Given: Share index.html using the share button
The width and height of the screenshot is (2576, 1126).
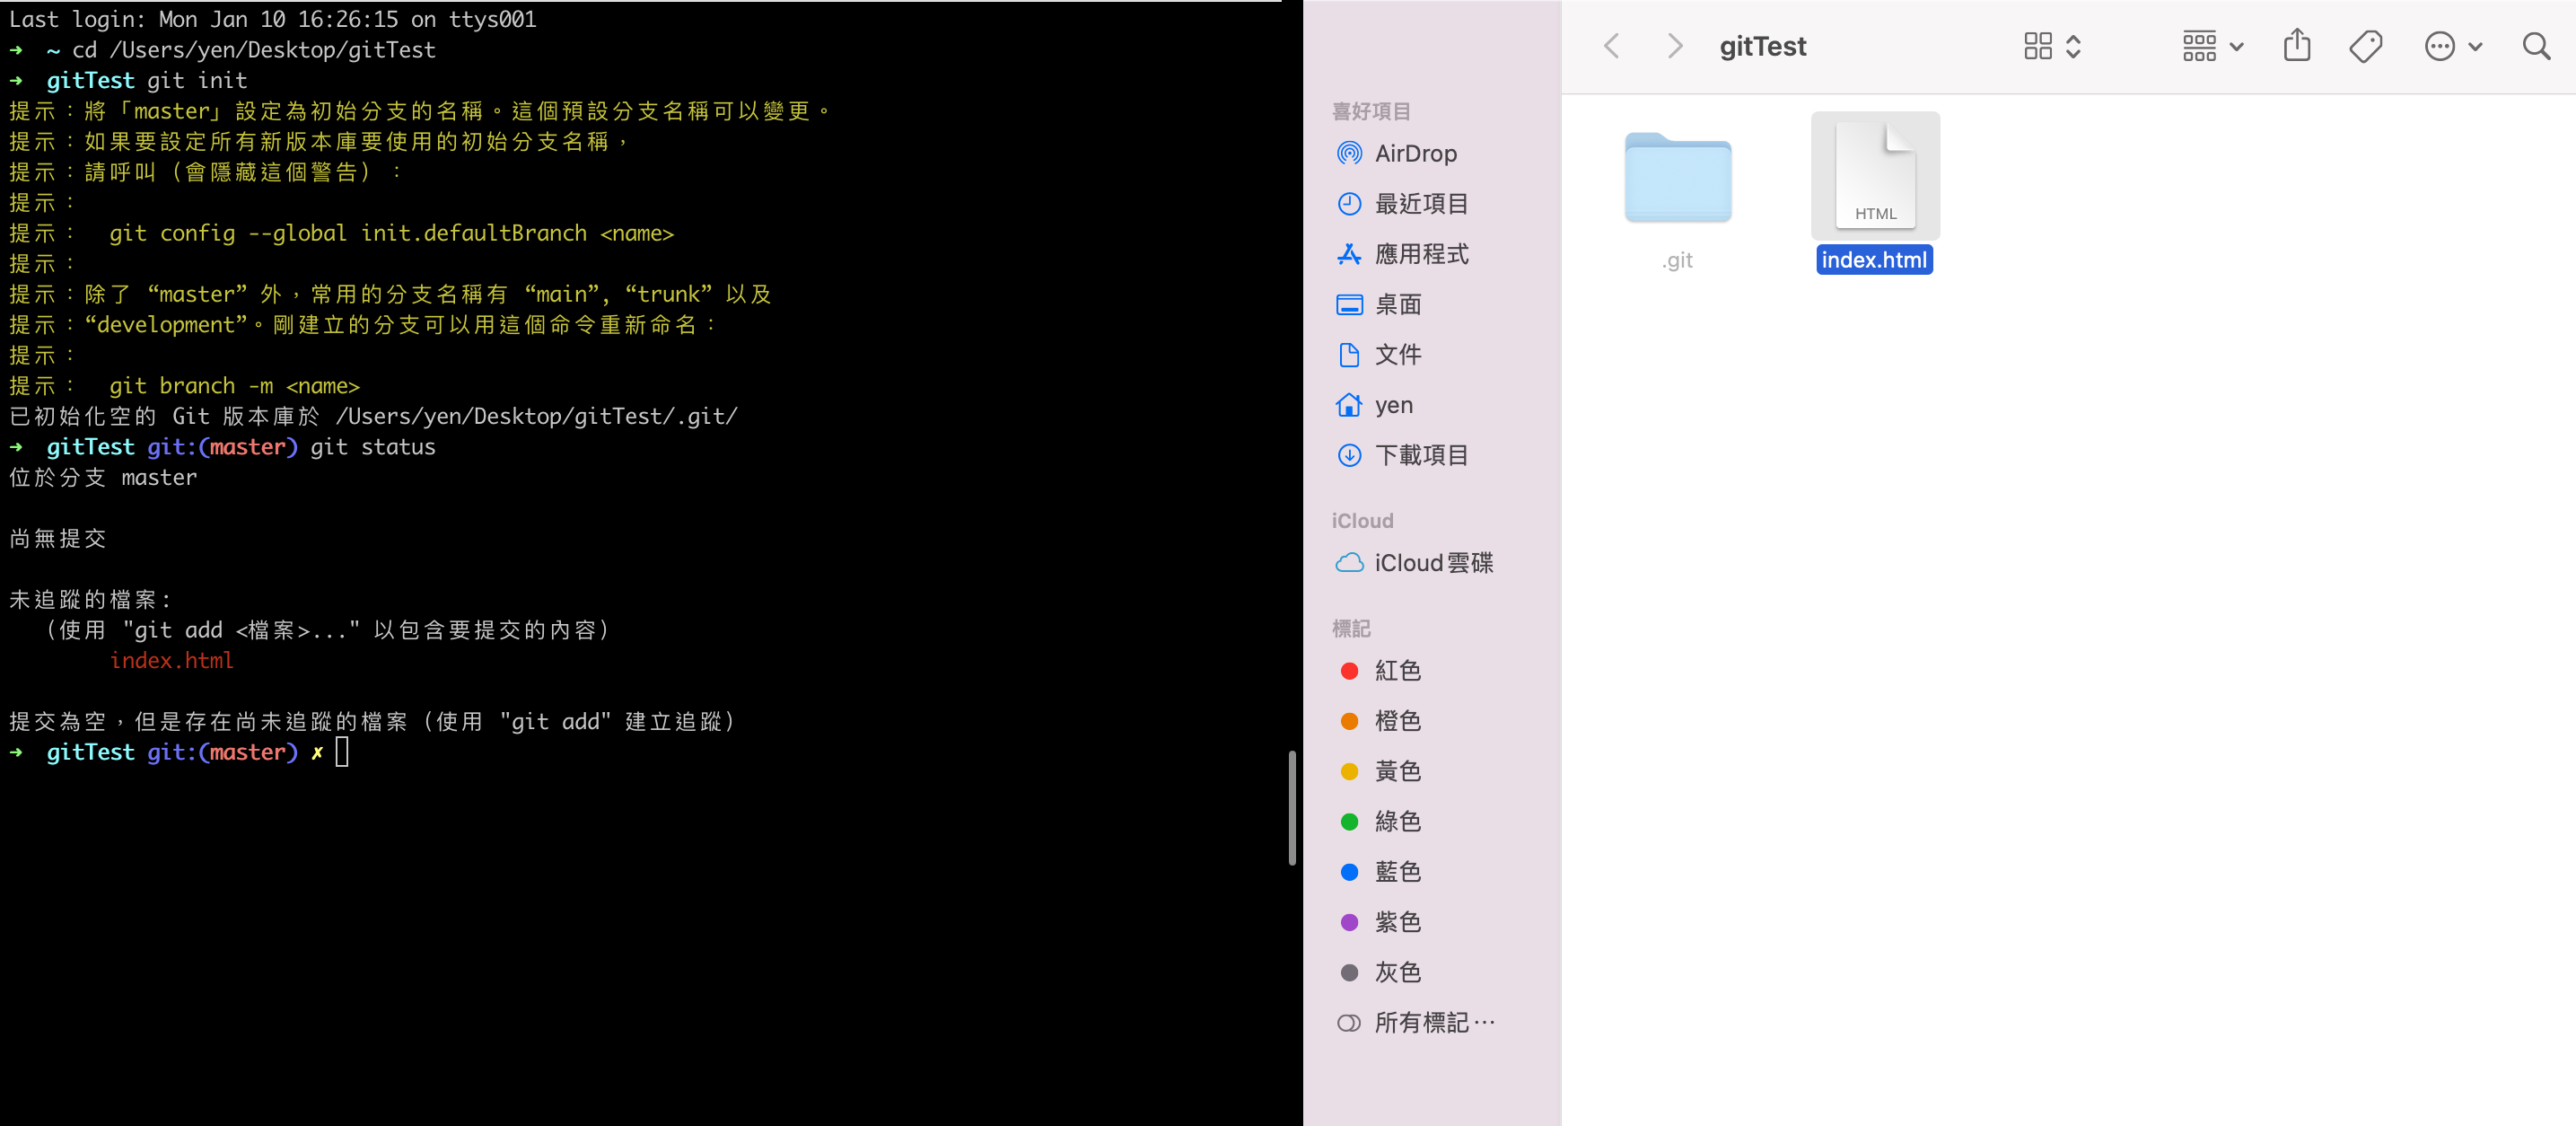Looking at the screenshot, I should point(2297,45).
